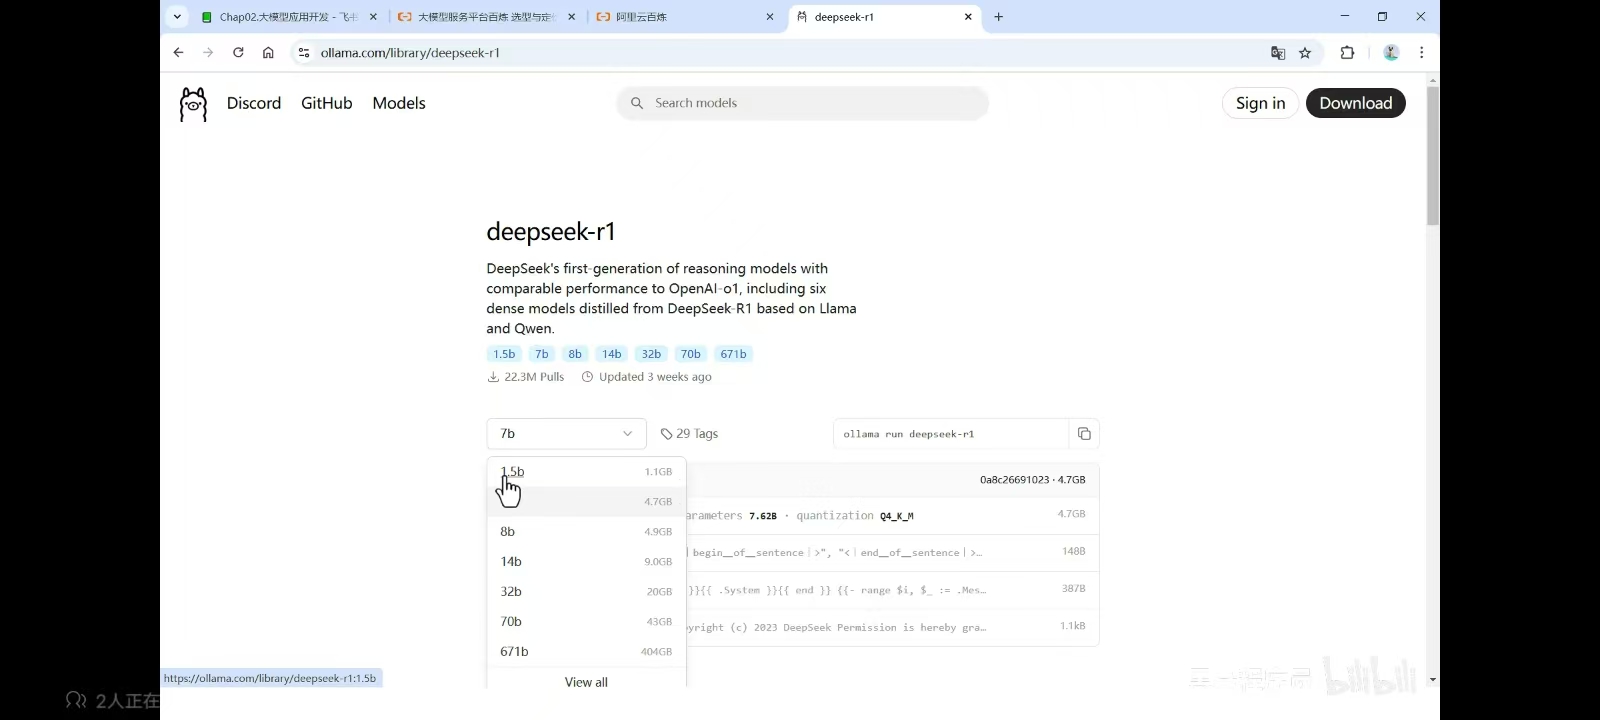
Task: Open the extensions puzzle icon
Action: pos(1347,53)
